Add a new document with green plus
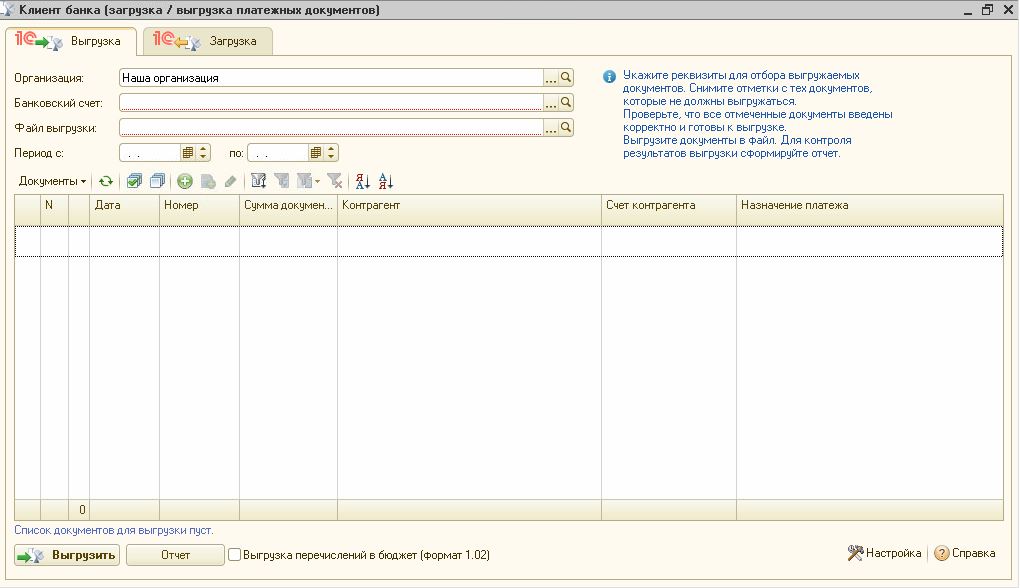This screenshot has width=1020, height=588. [185, 181]
